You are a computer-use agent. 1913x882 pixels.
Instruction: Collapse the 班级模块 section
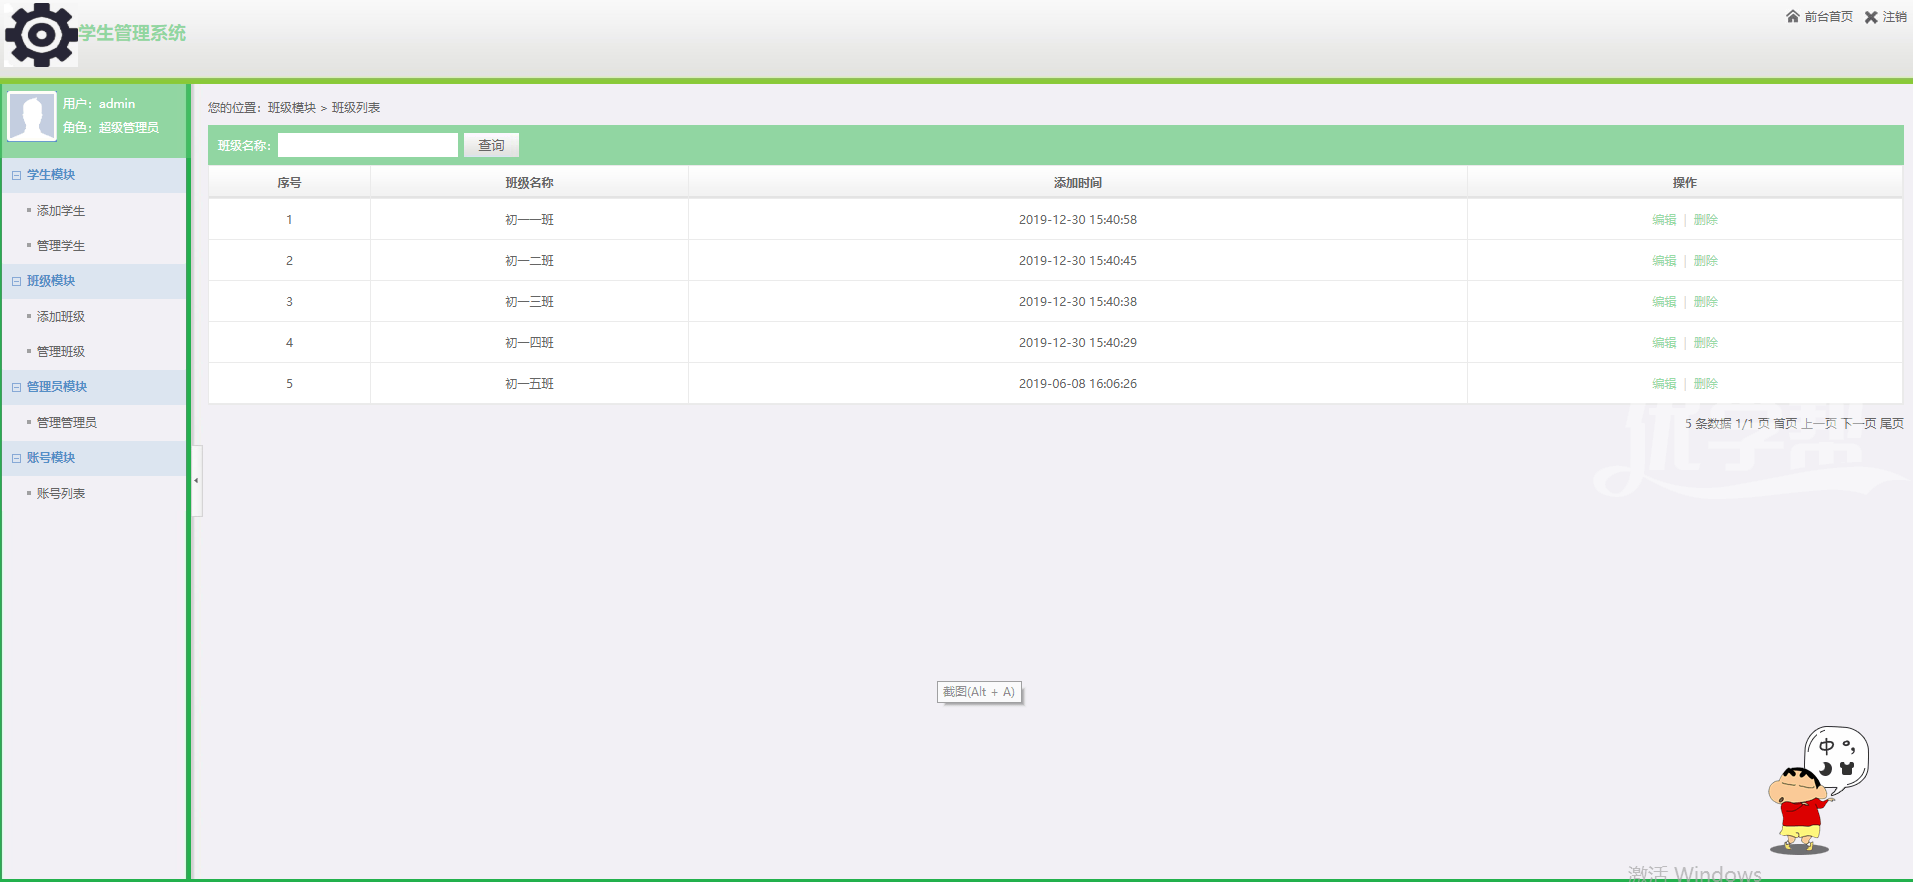pyautogui.click(x=17, y=281)
